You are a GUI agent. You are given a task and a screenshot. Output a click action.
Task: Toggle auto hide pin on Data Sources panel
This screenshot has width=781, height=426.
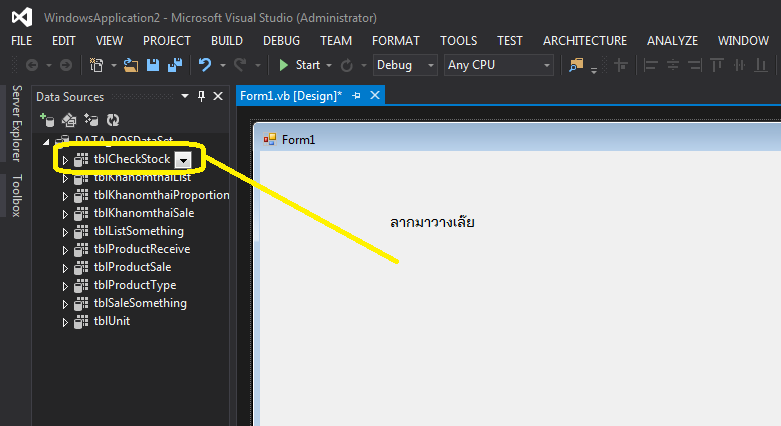pyautogui.click(x=201, y=96)
